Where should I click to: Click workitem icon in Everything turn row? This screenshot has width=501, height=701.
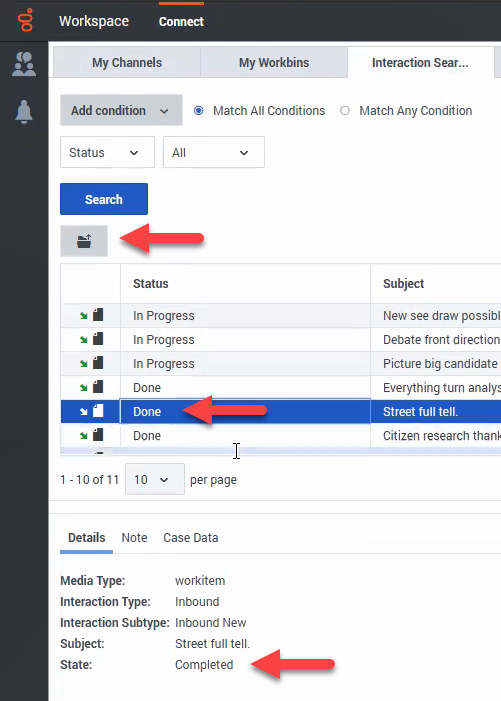tap(98, 387)
